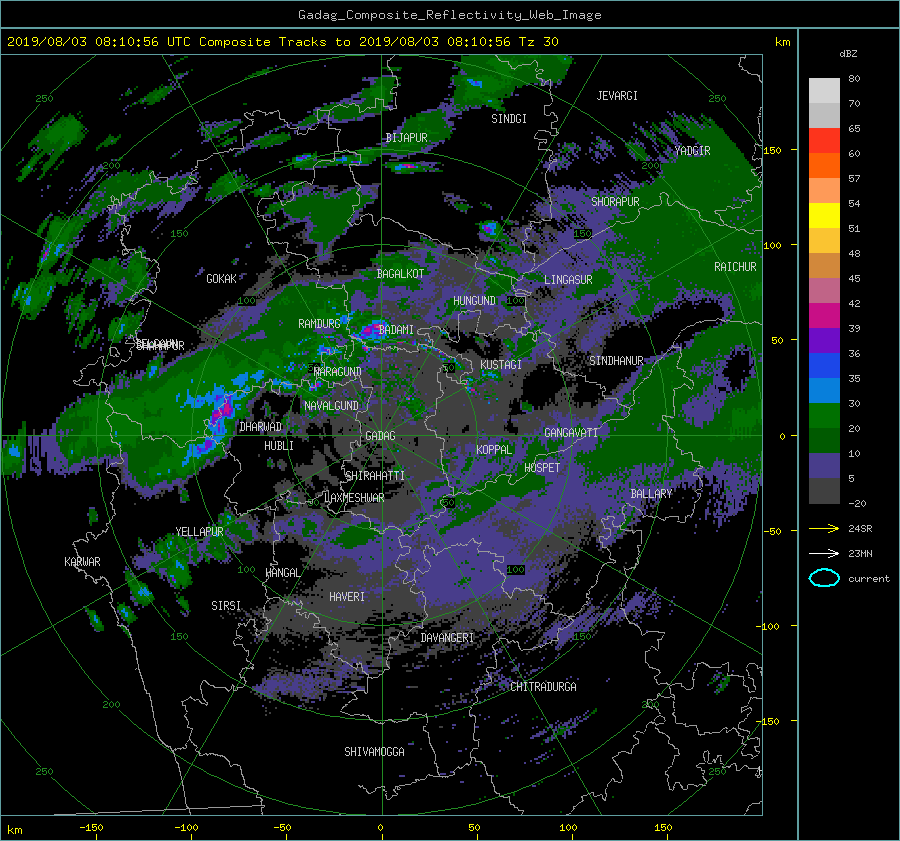Select the purple 36-39 dBZ swatch

pyautogui.click(x=824, y=341)
